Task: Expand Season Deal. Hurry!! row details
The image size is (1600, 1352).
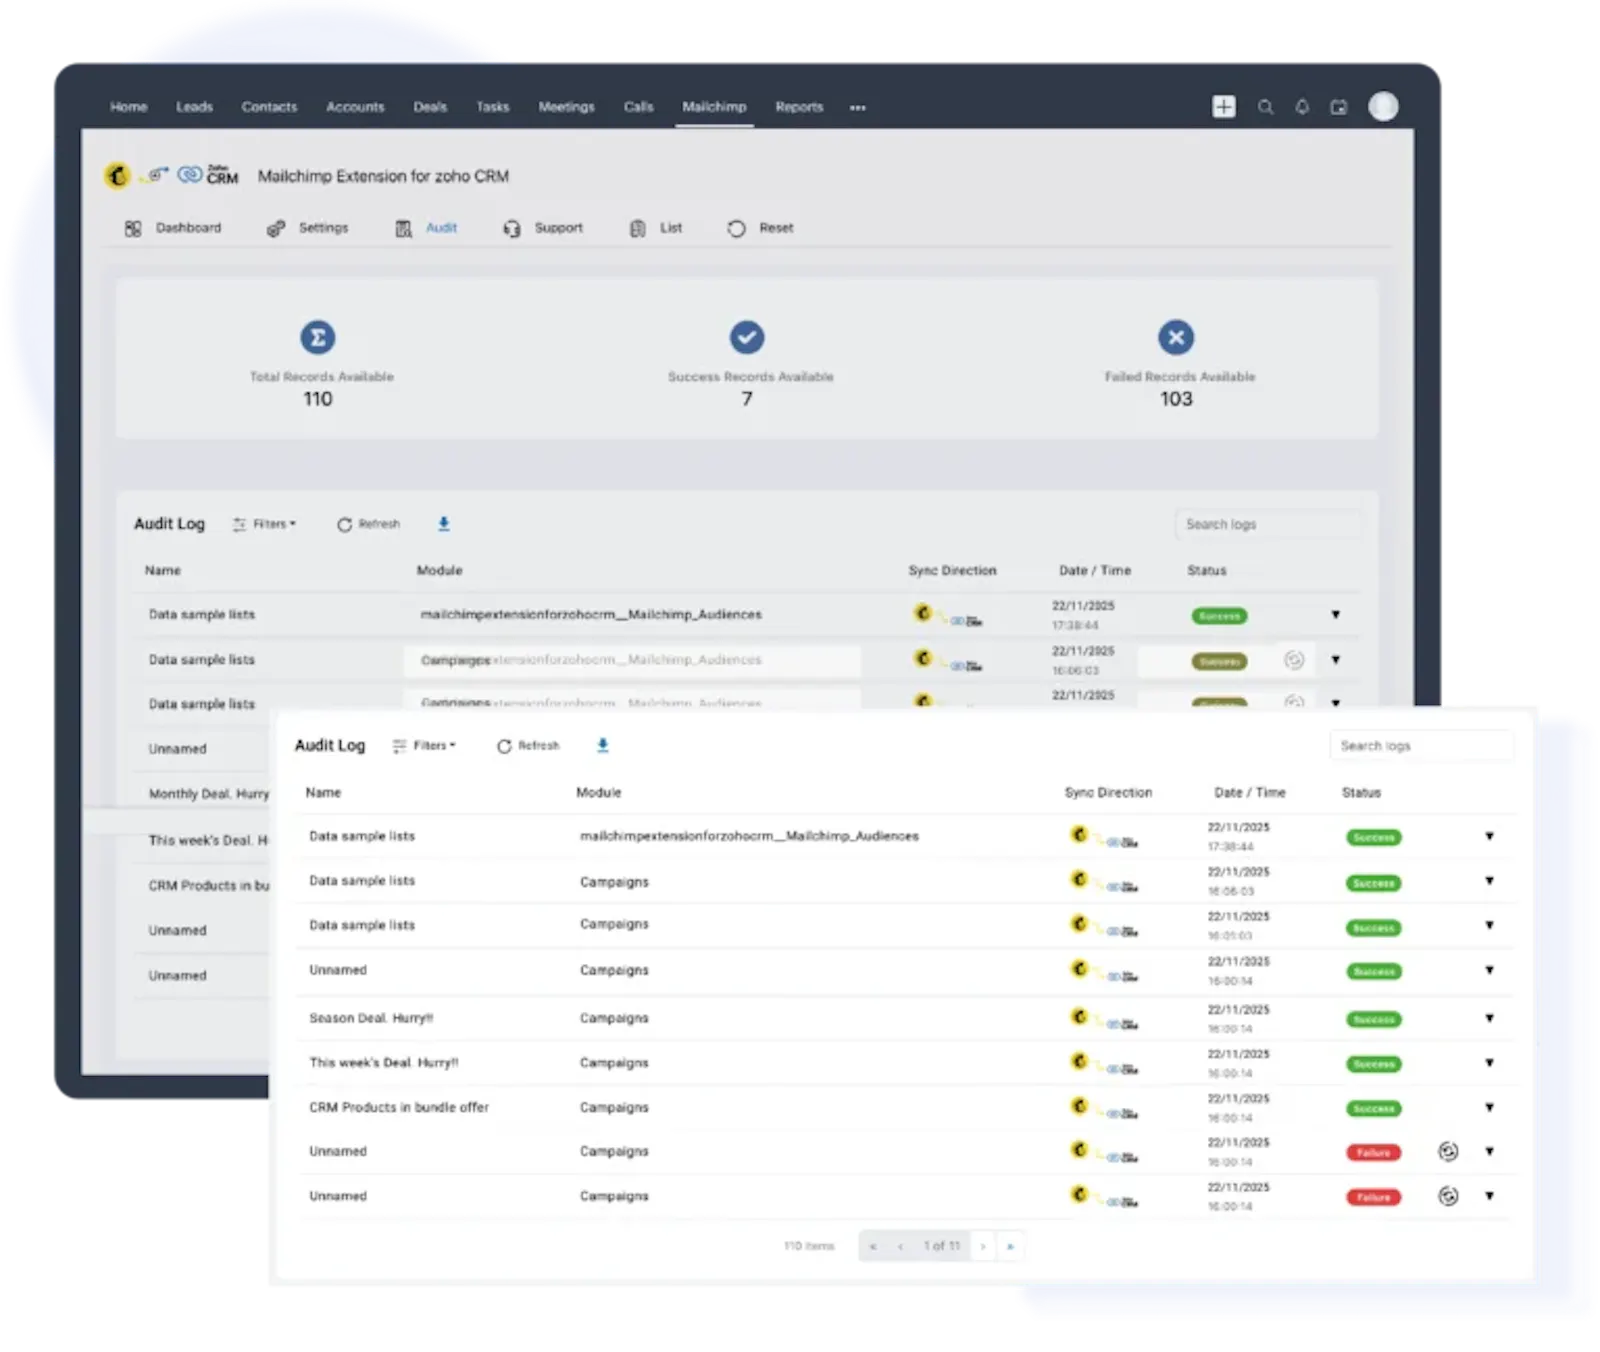Action: [1489, 1018]
